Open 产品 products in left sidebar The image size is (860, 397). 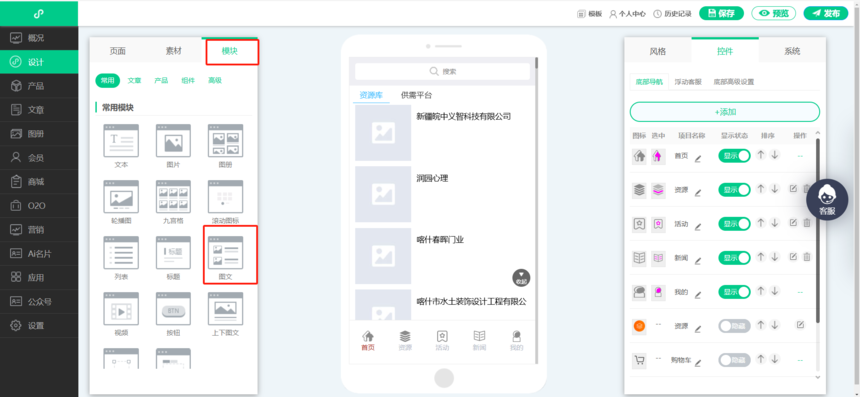click(x=39, y=86)
